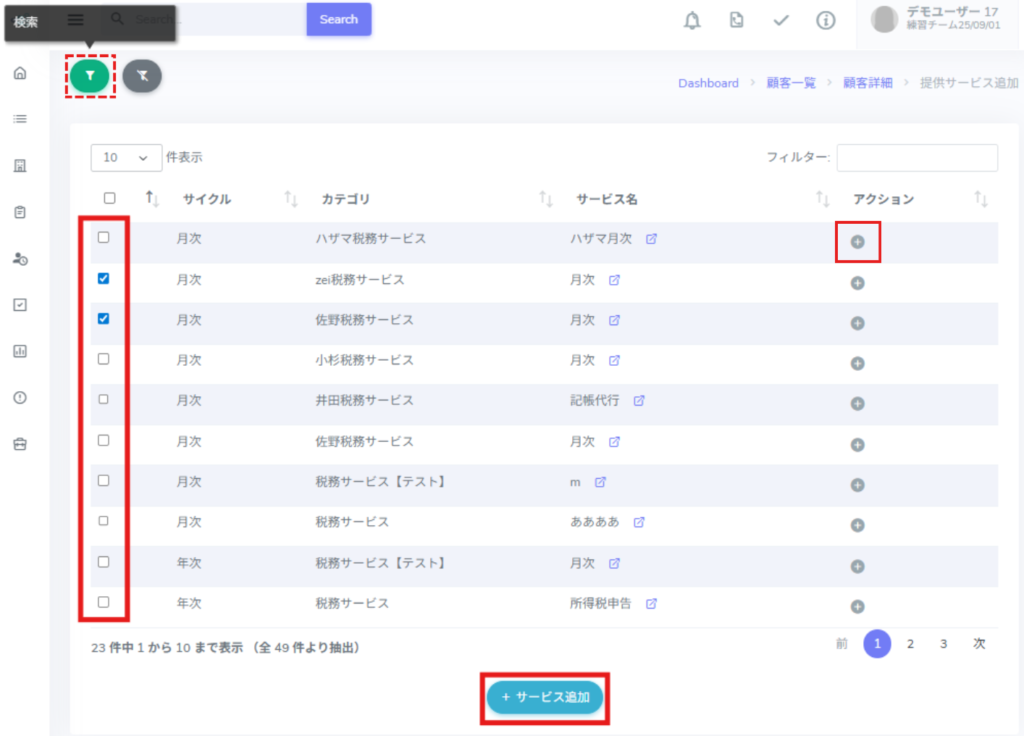Go to page 2 of results
1024x736 pixels.
[910, 645]
